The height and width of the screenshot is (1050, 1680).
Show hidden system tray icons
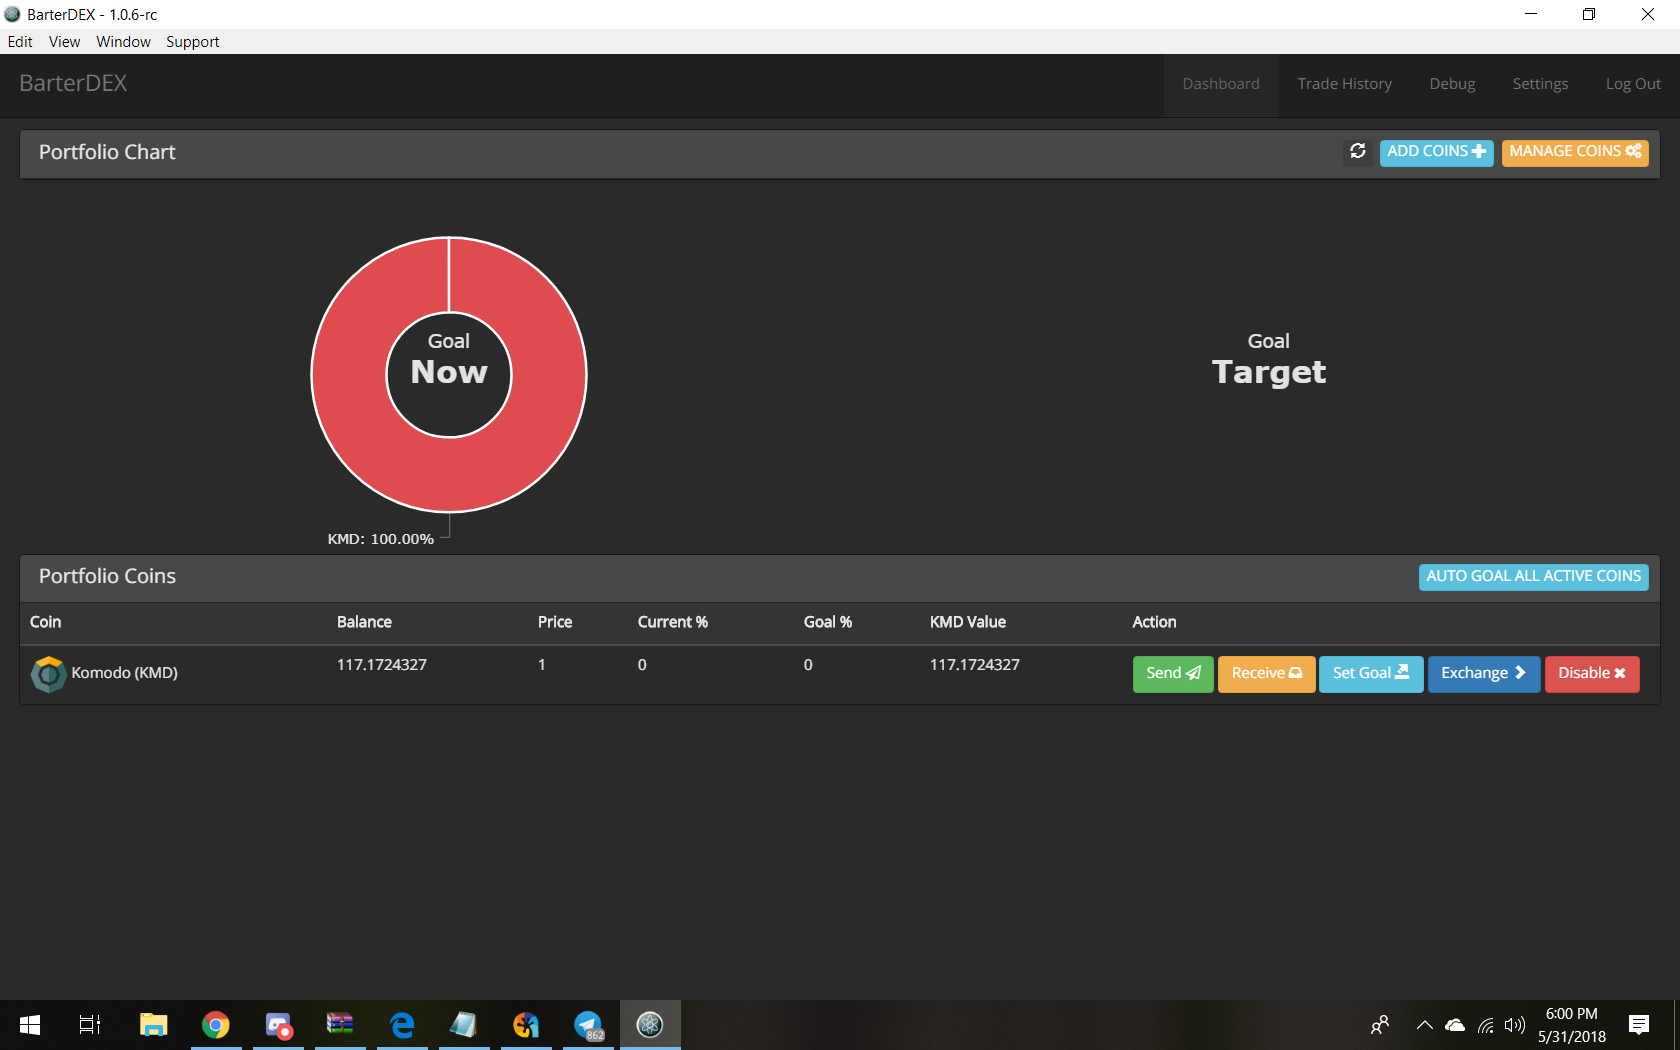[x=1425, y=1025]
